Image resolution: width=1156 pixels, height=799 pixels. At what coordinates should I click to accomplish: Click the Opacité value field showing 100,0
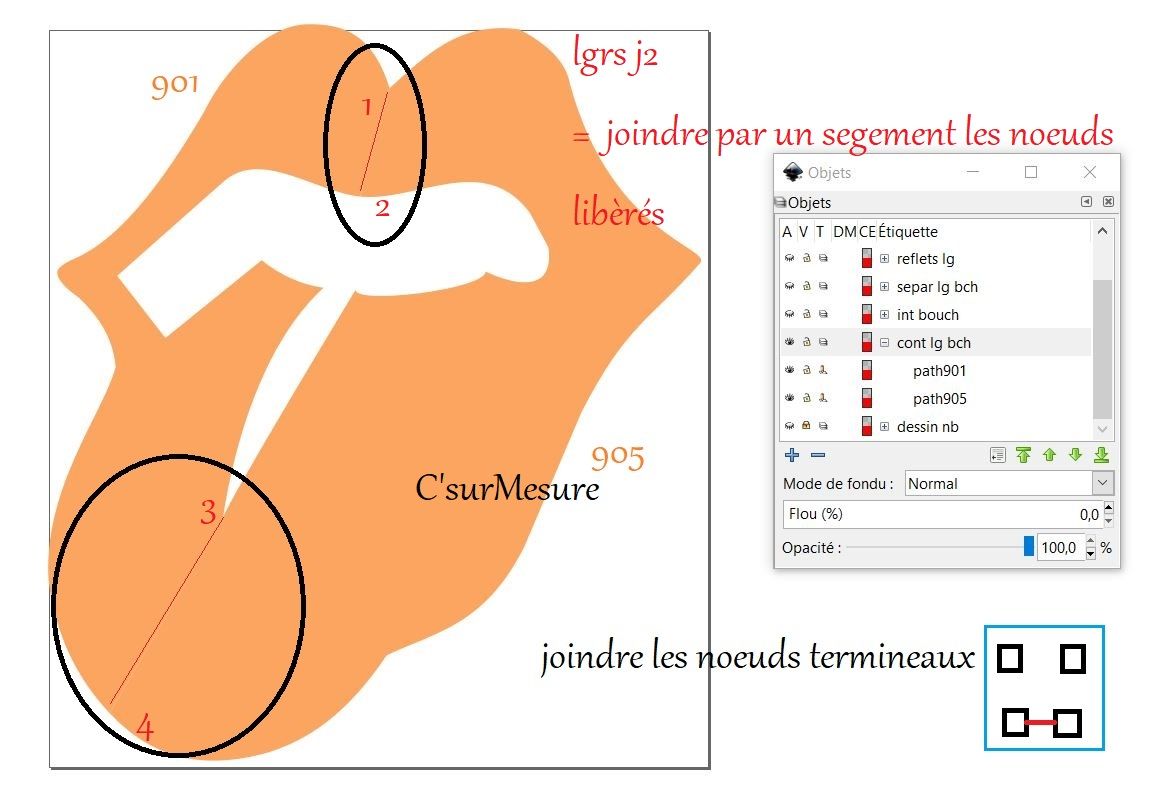click(1060, 547)
